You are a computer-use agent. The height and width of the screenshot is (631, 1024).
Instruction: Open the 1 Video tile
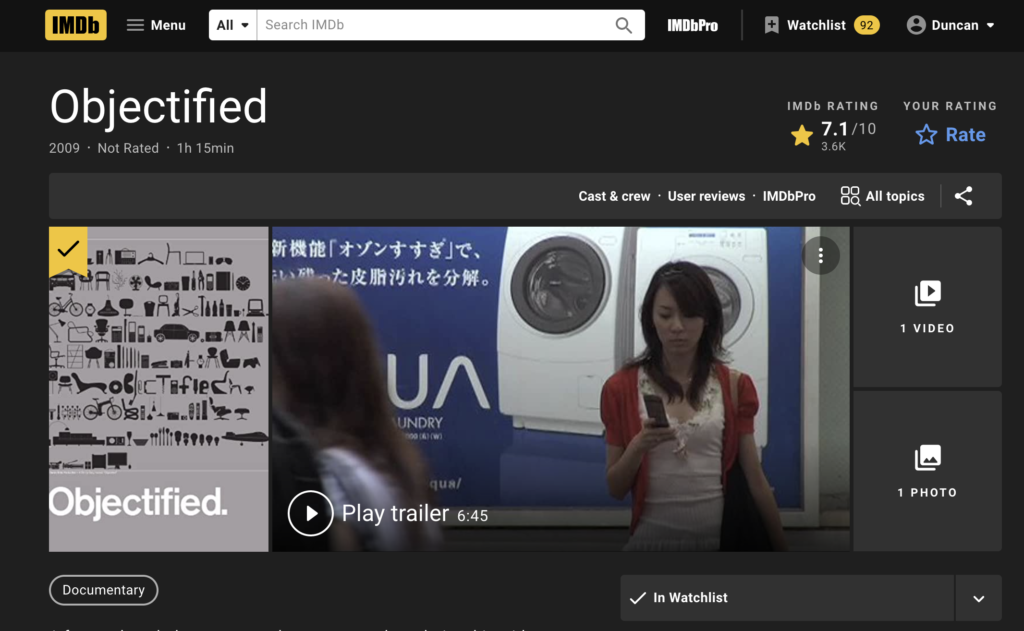pyautogui.click(x=927, y=307)
